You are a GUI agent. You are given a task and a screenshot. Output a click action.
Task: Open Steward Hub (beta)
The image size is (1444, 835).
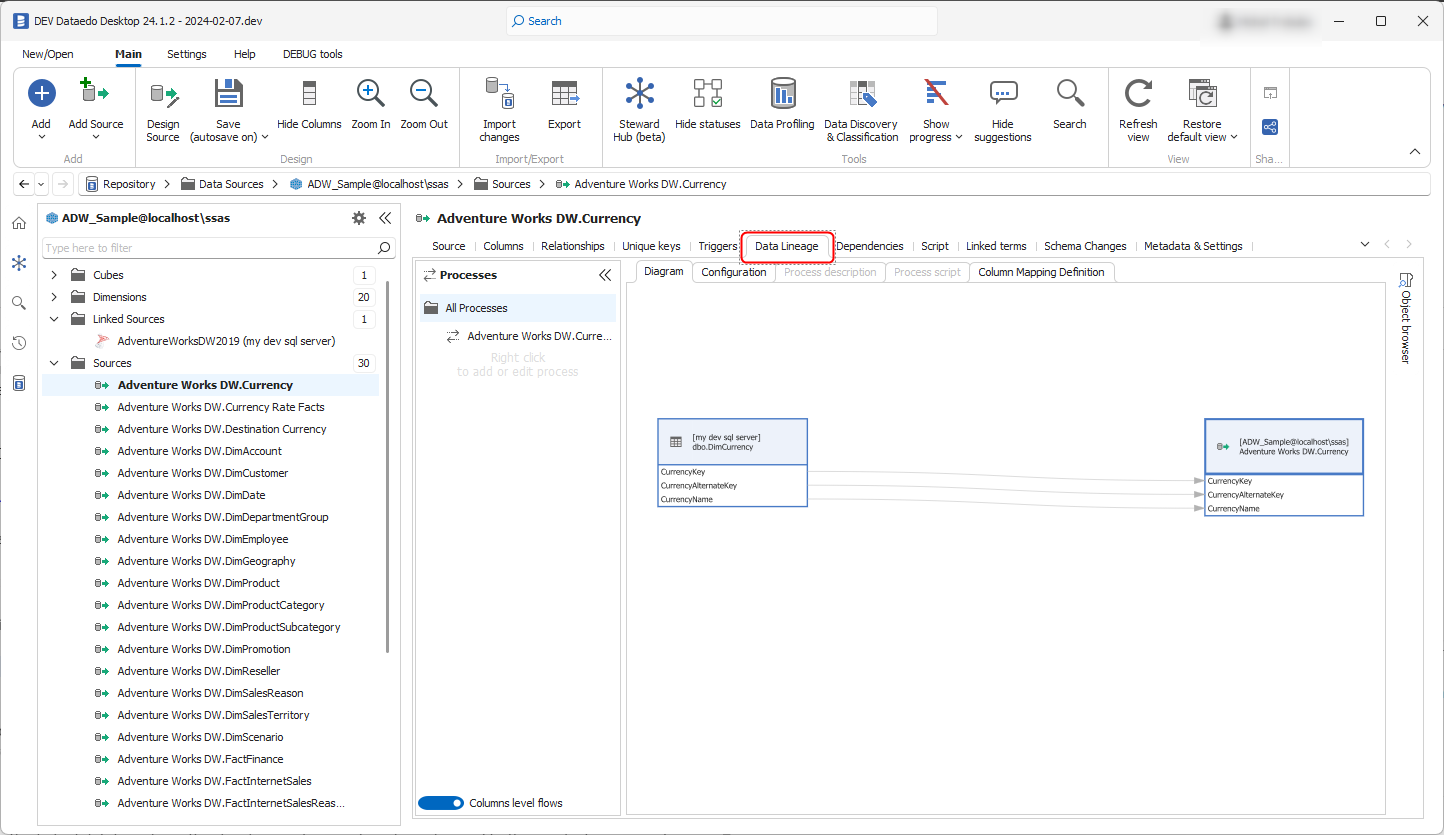(x=639, y=110)
